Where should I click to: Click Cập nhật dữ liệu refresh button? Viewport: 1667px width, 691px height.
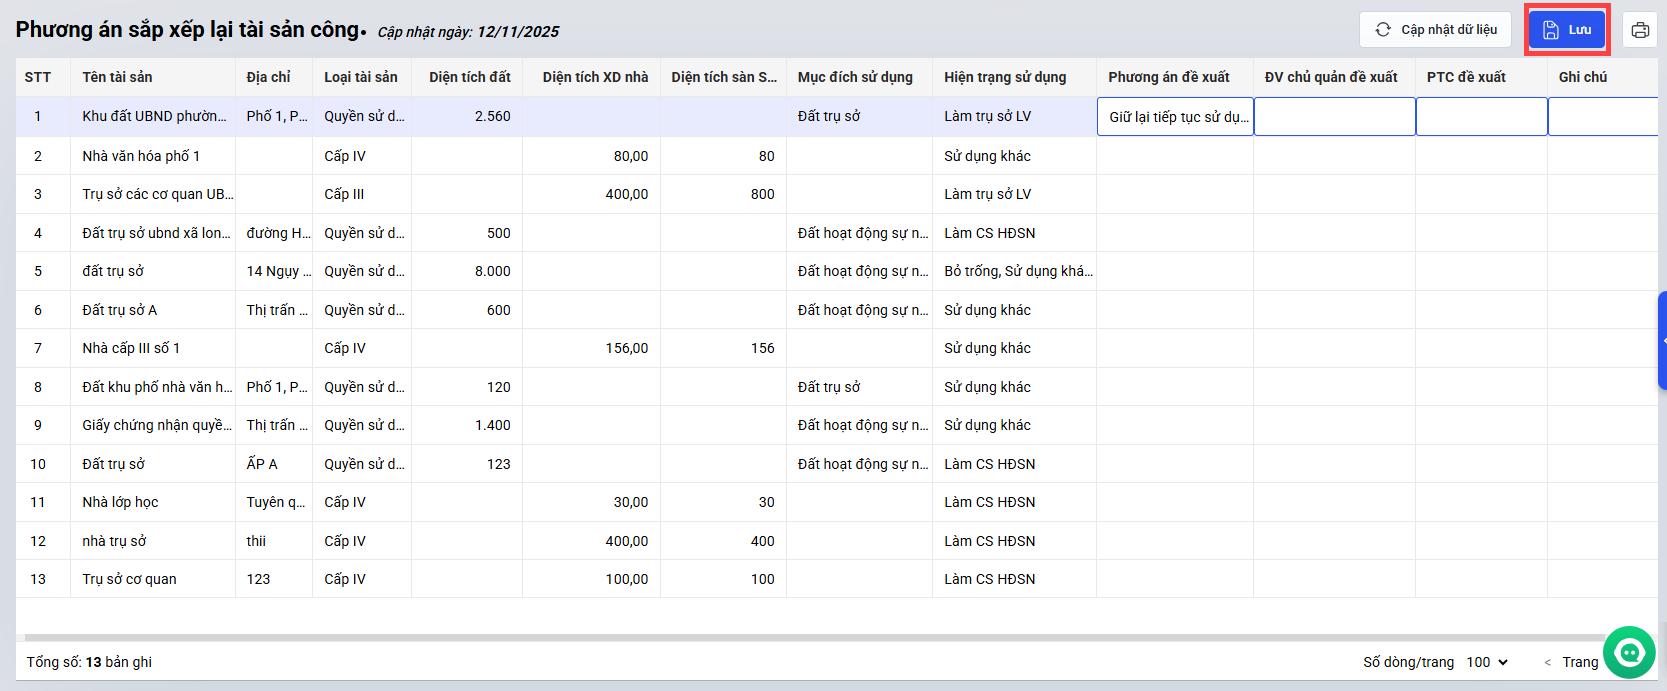[x=1435, y=30]
